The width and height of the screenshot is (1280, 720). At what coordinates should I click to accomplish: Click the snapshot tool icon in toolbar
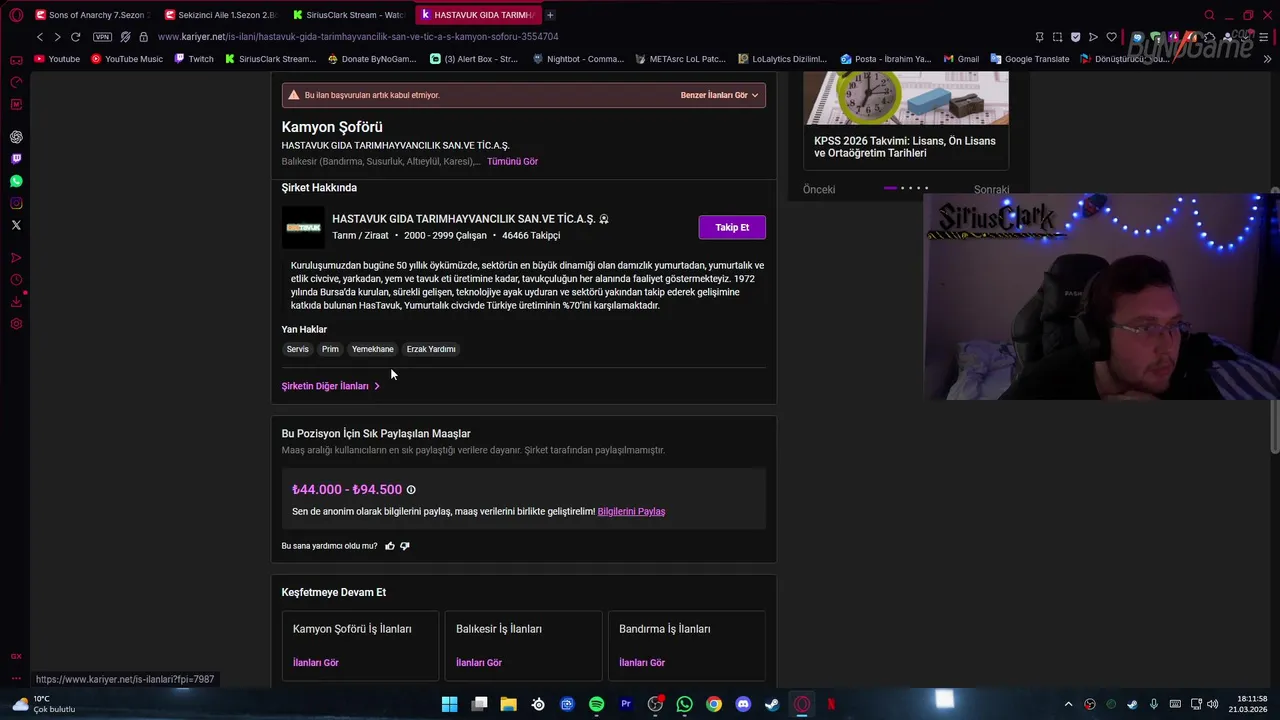pyautogui.click(x=1057, y=37)
